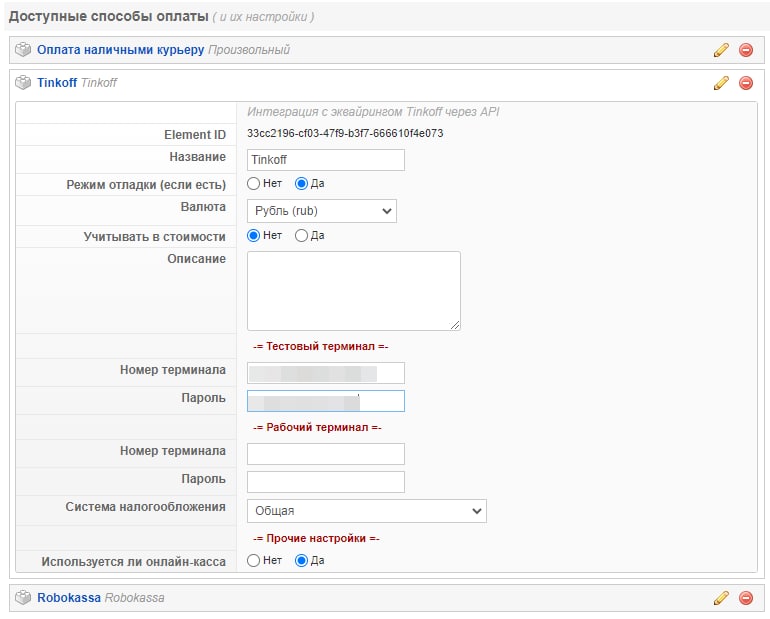Open the Оплата наличными курьеру payment link
Screen dimensions: 770x619
(120, 50)
